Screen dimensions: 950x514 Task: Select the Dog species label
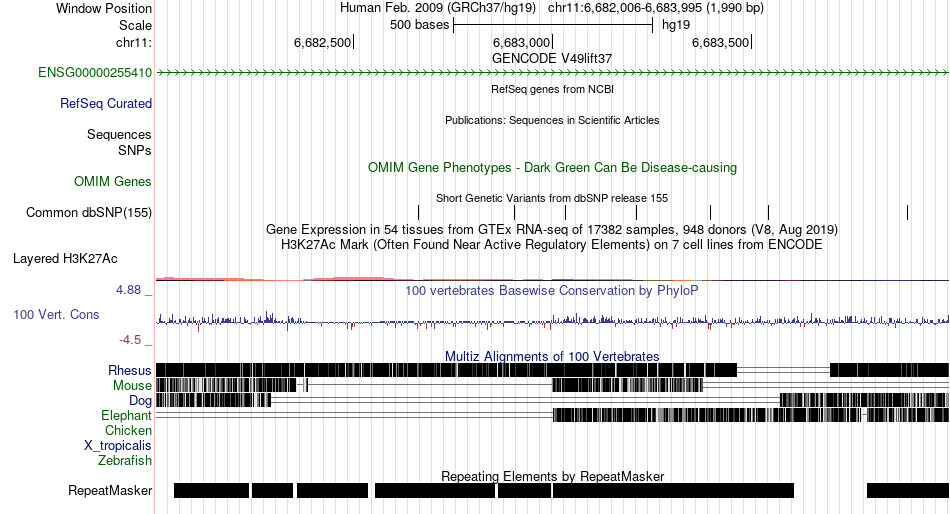point(140,401)
